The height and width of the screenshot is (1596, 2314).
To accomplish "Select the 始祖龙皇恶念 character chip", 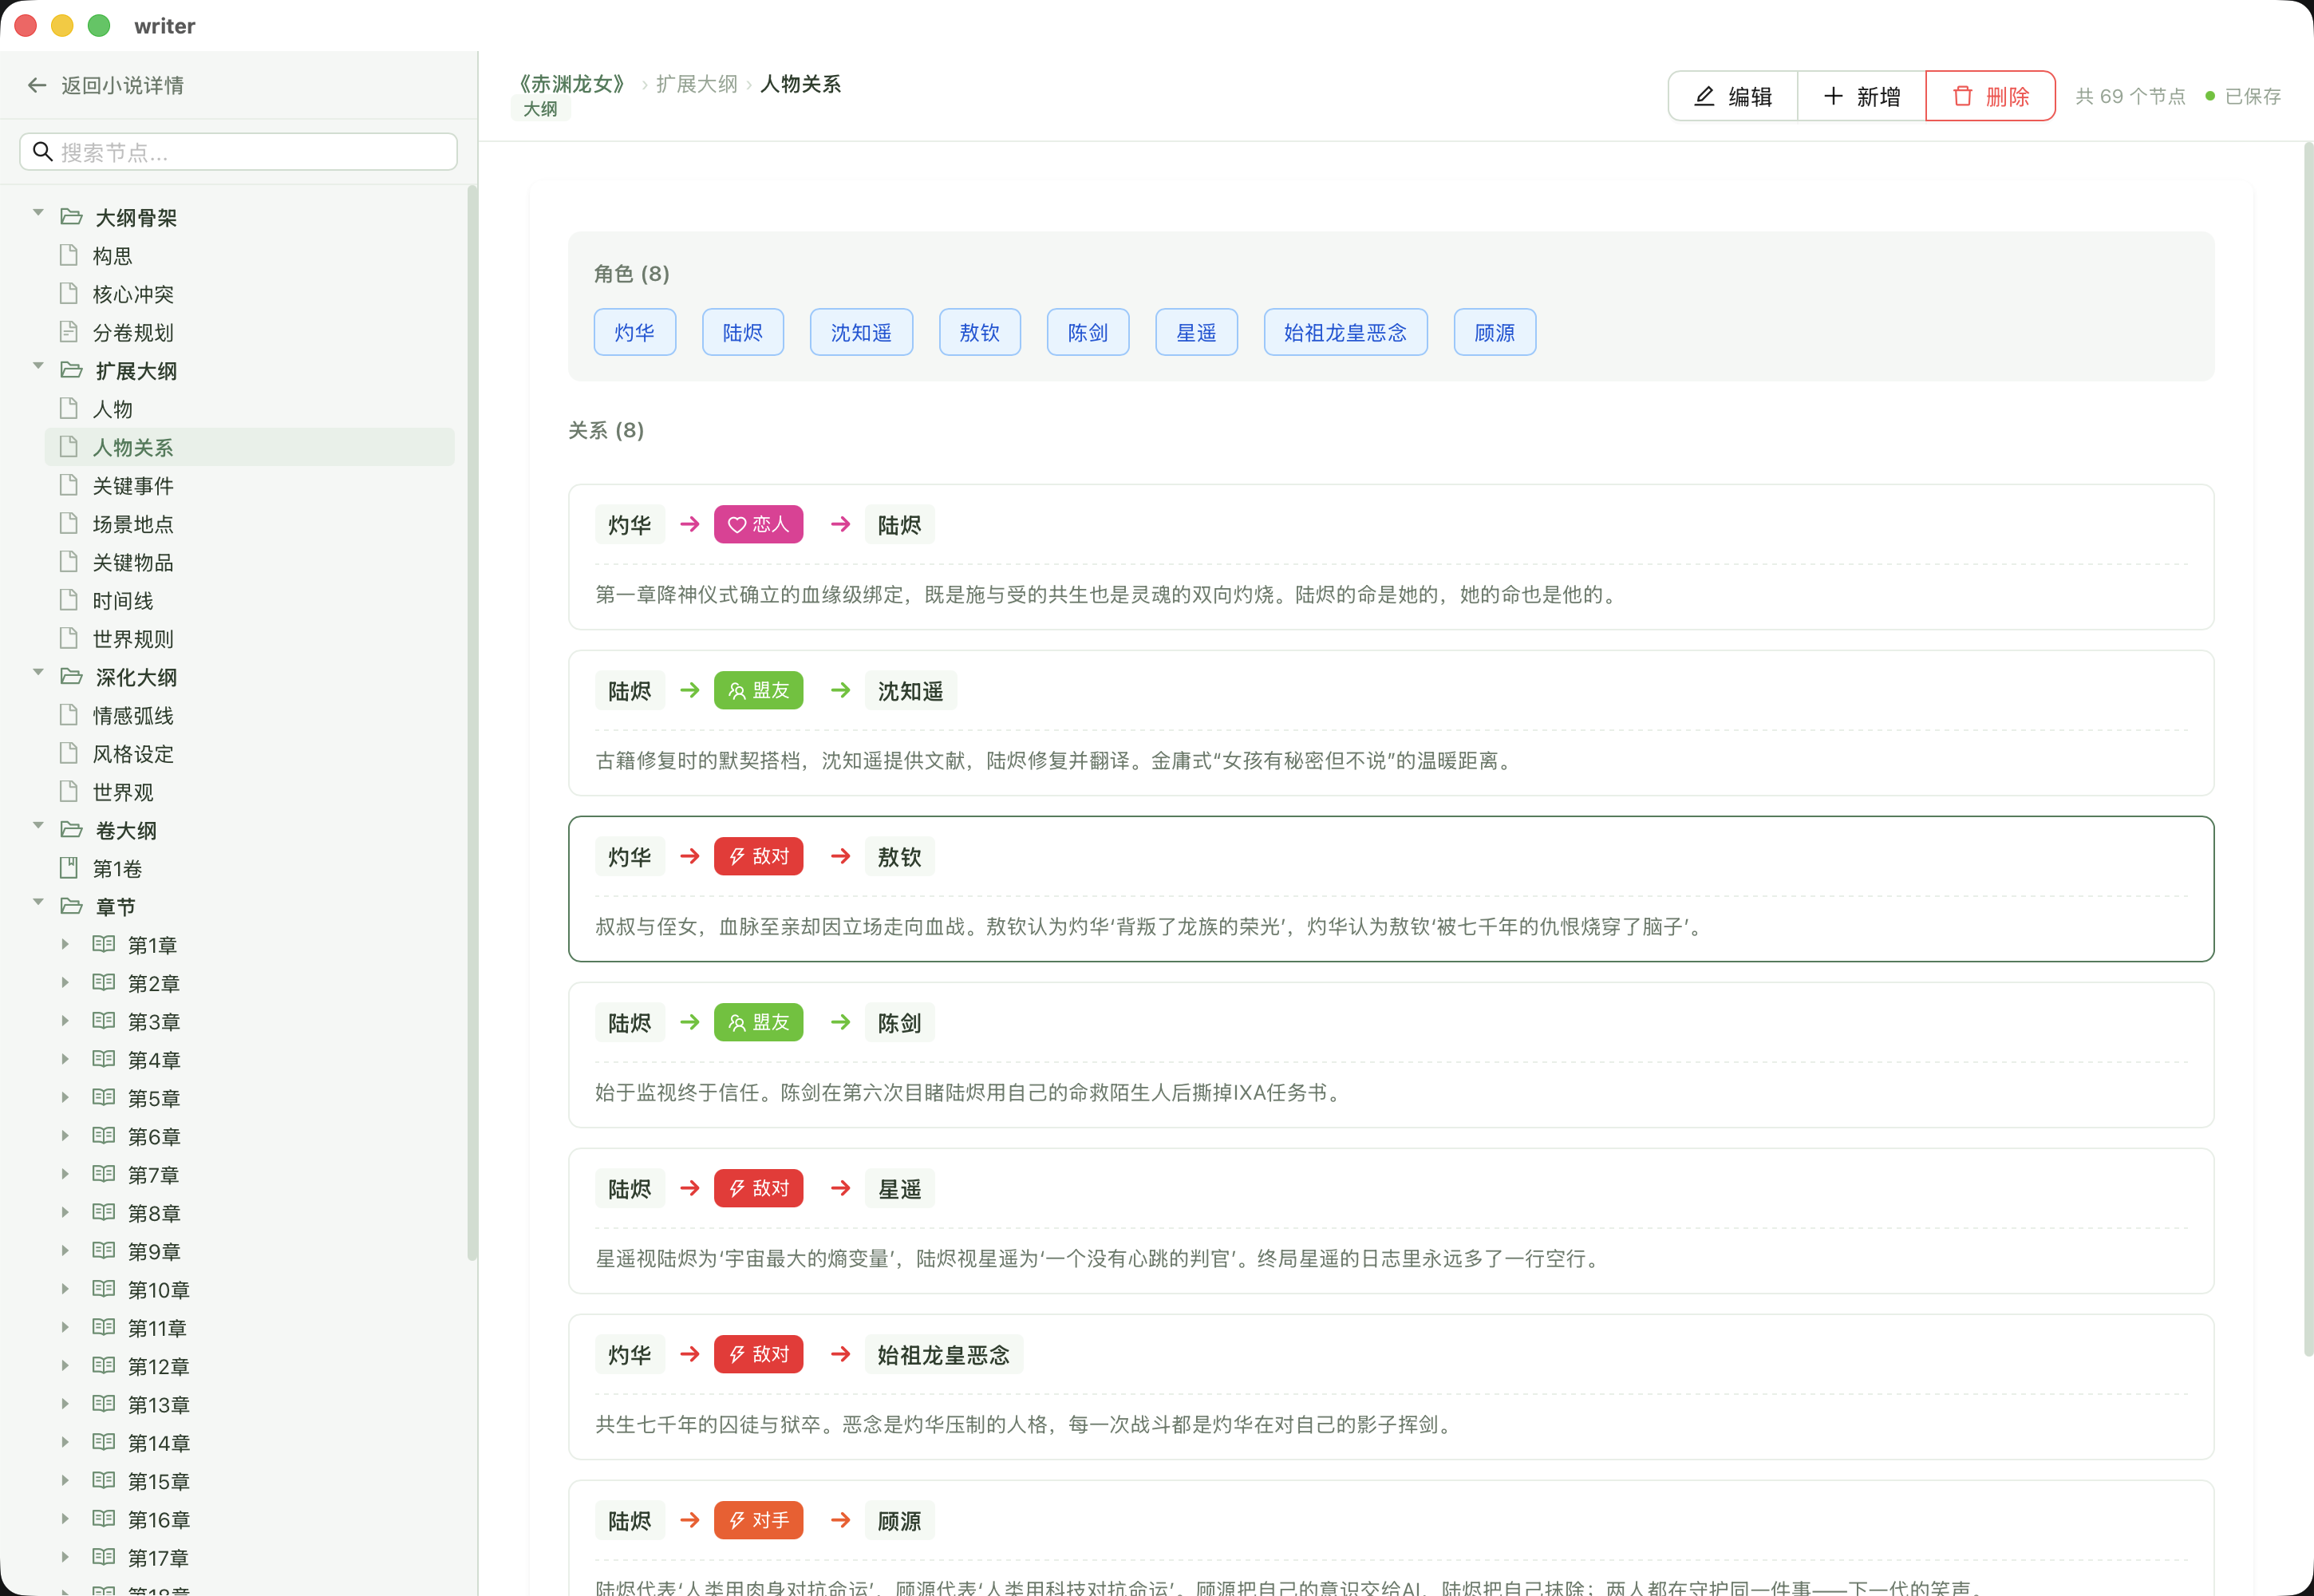I will [x=1345, y=332].
